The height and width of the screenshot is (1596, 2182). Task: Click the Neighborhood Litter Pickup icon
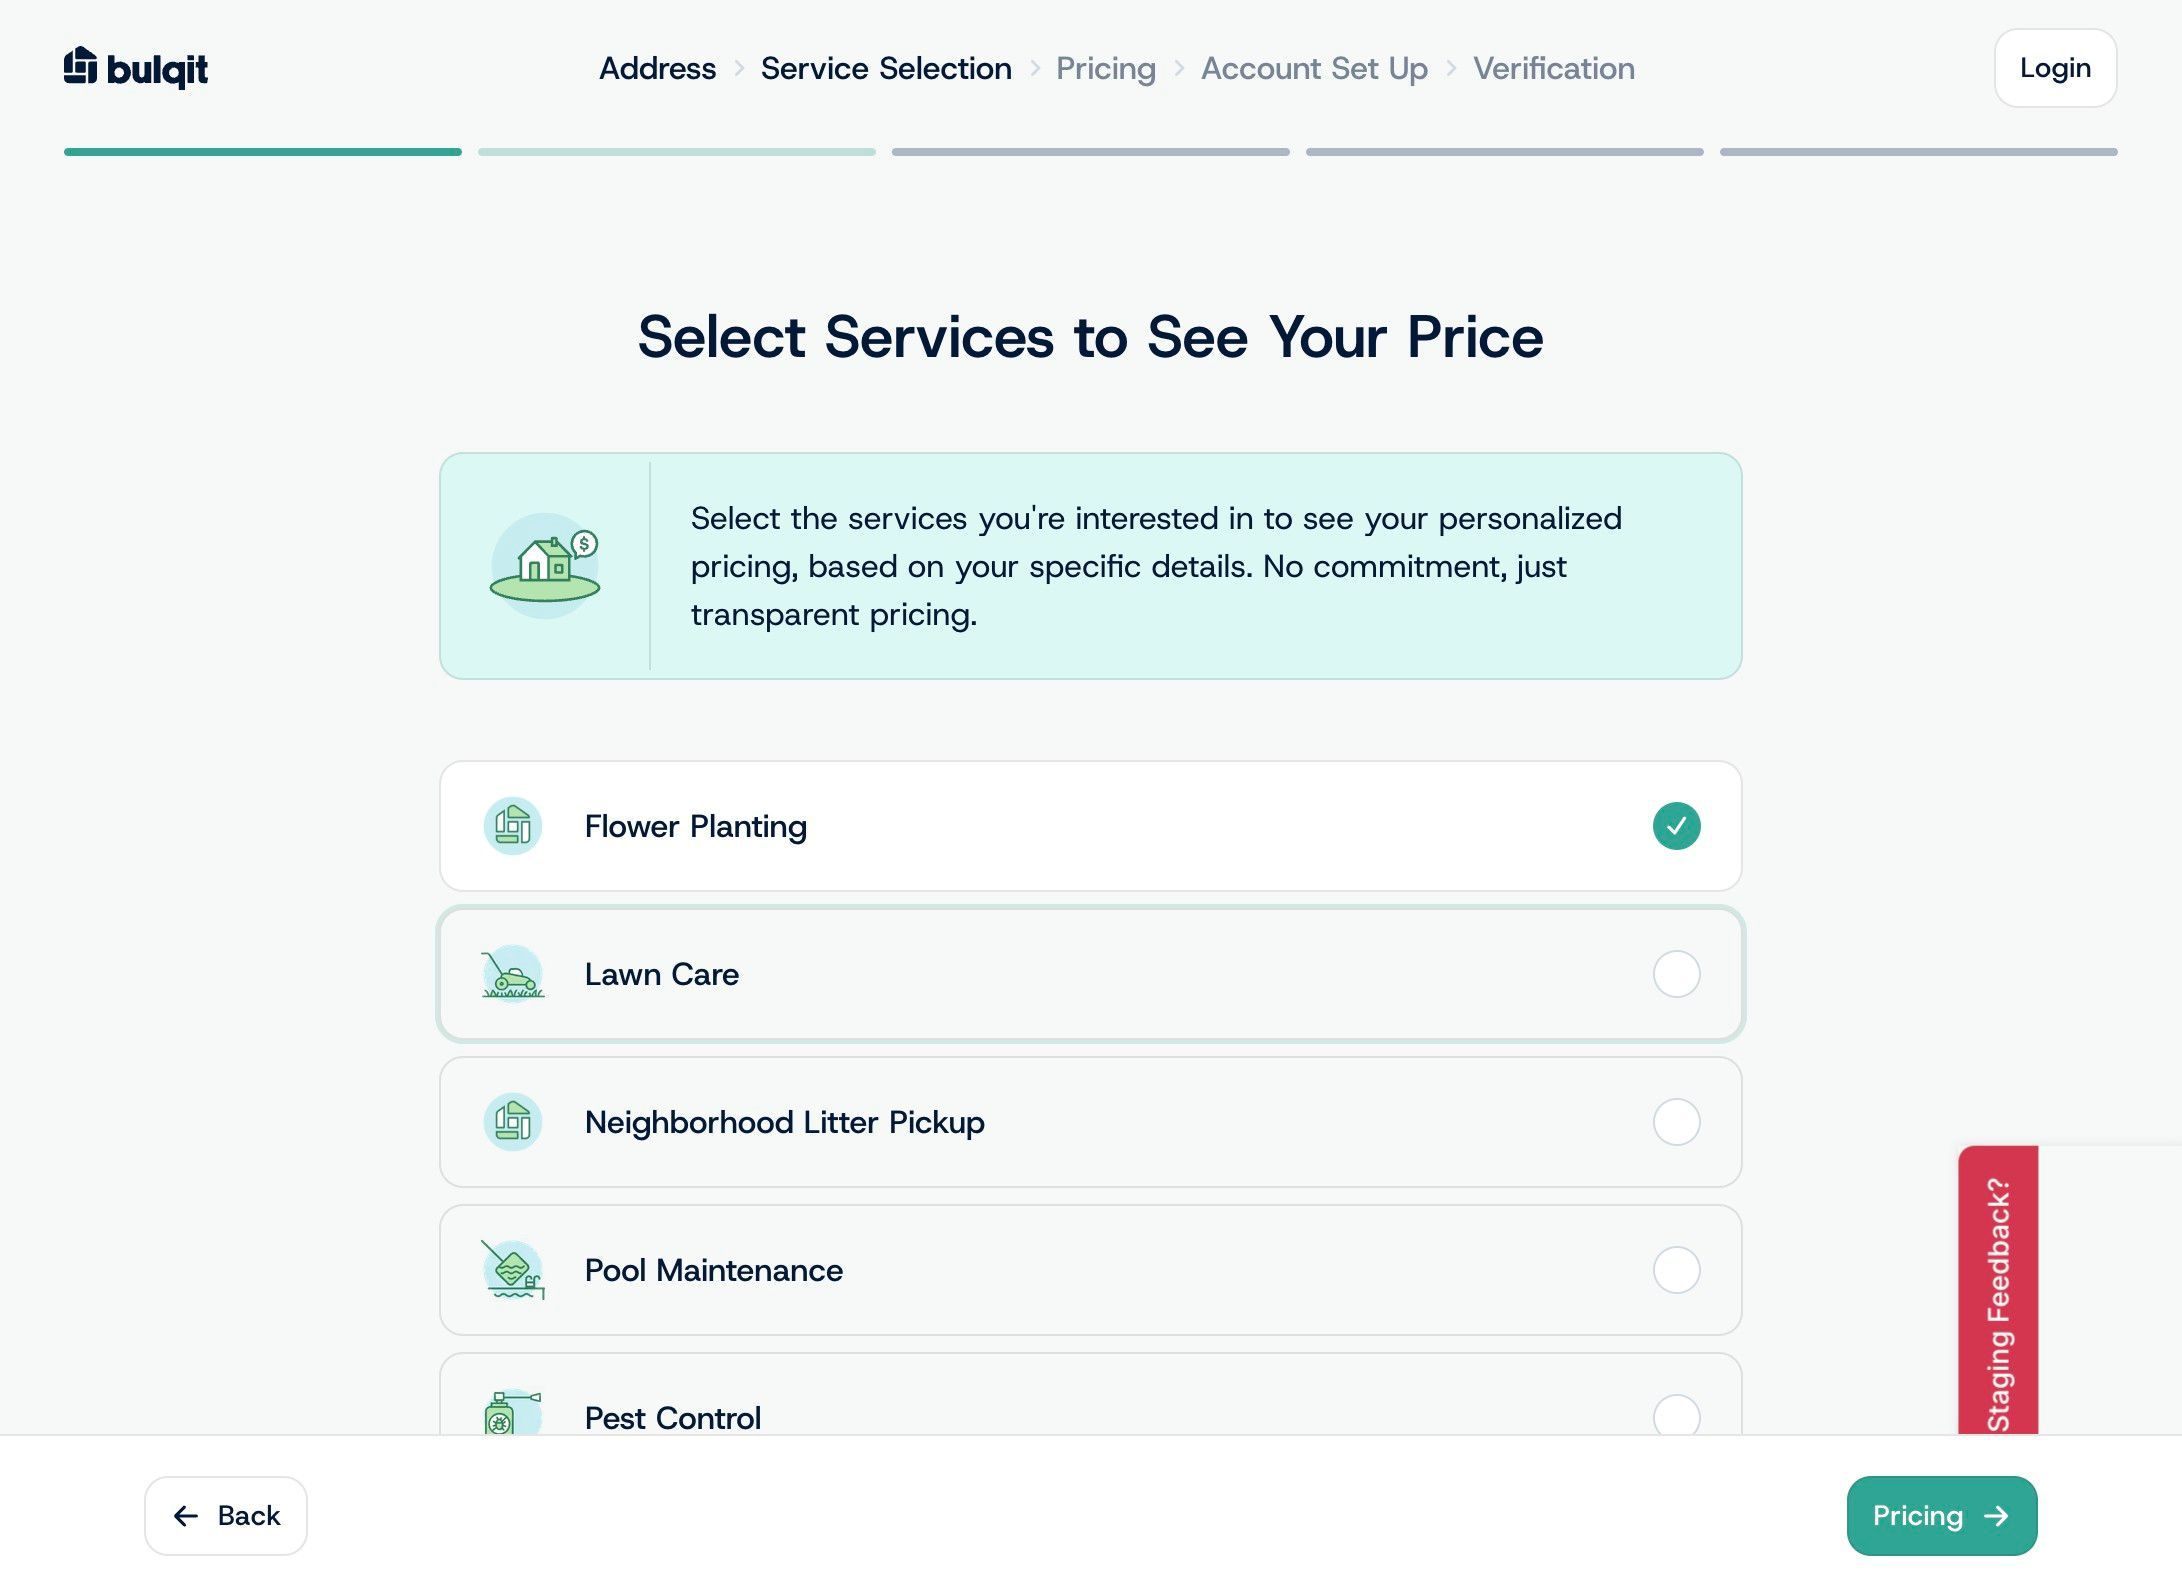(513, 1122)
